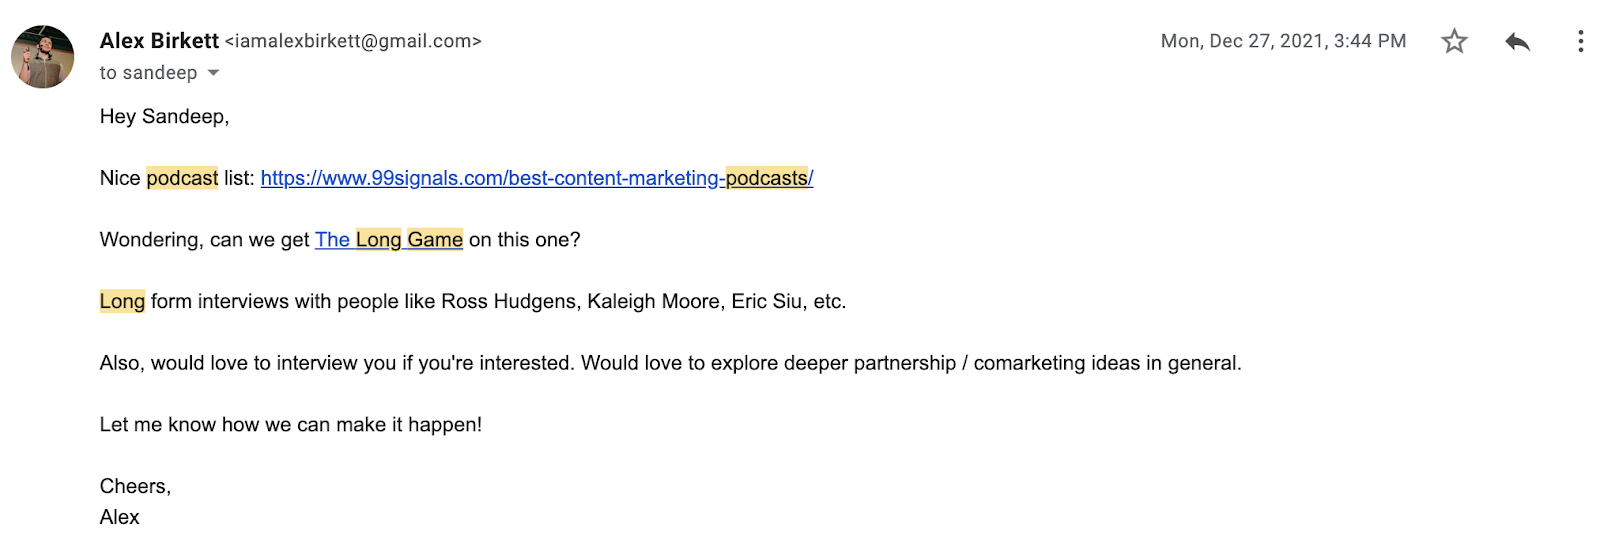Star this email from Alex Birkett

click(1454, 41)
